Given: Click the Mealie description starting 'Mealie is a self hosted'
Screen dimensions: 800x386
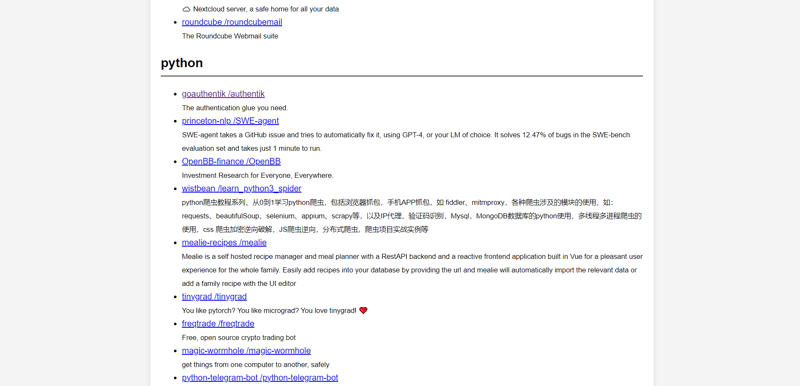Looking at the screenshot, I should click(412, 270).
